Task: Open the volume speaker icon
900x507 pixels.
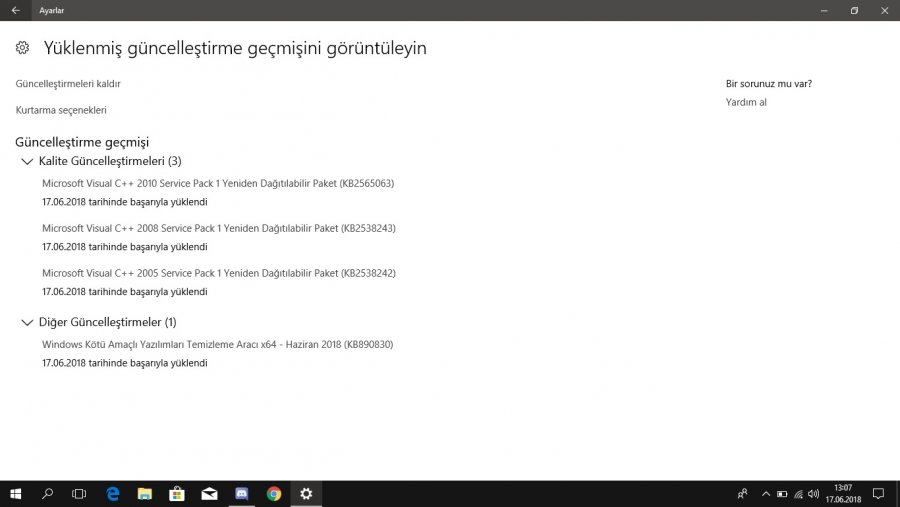Action: coord(813,494)
